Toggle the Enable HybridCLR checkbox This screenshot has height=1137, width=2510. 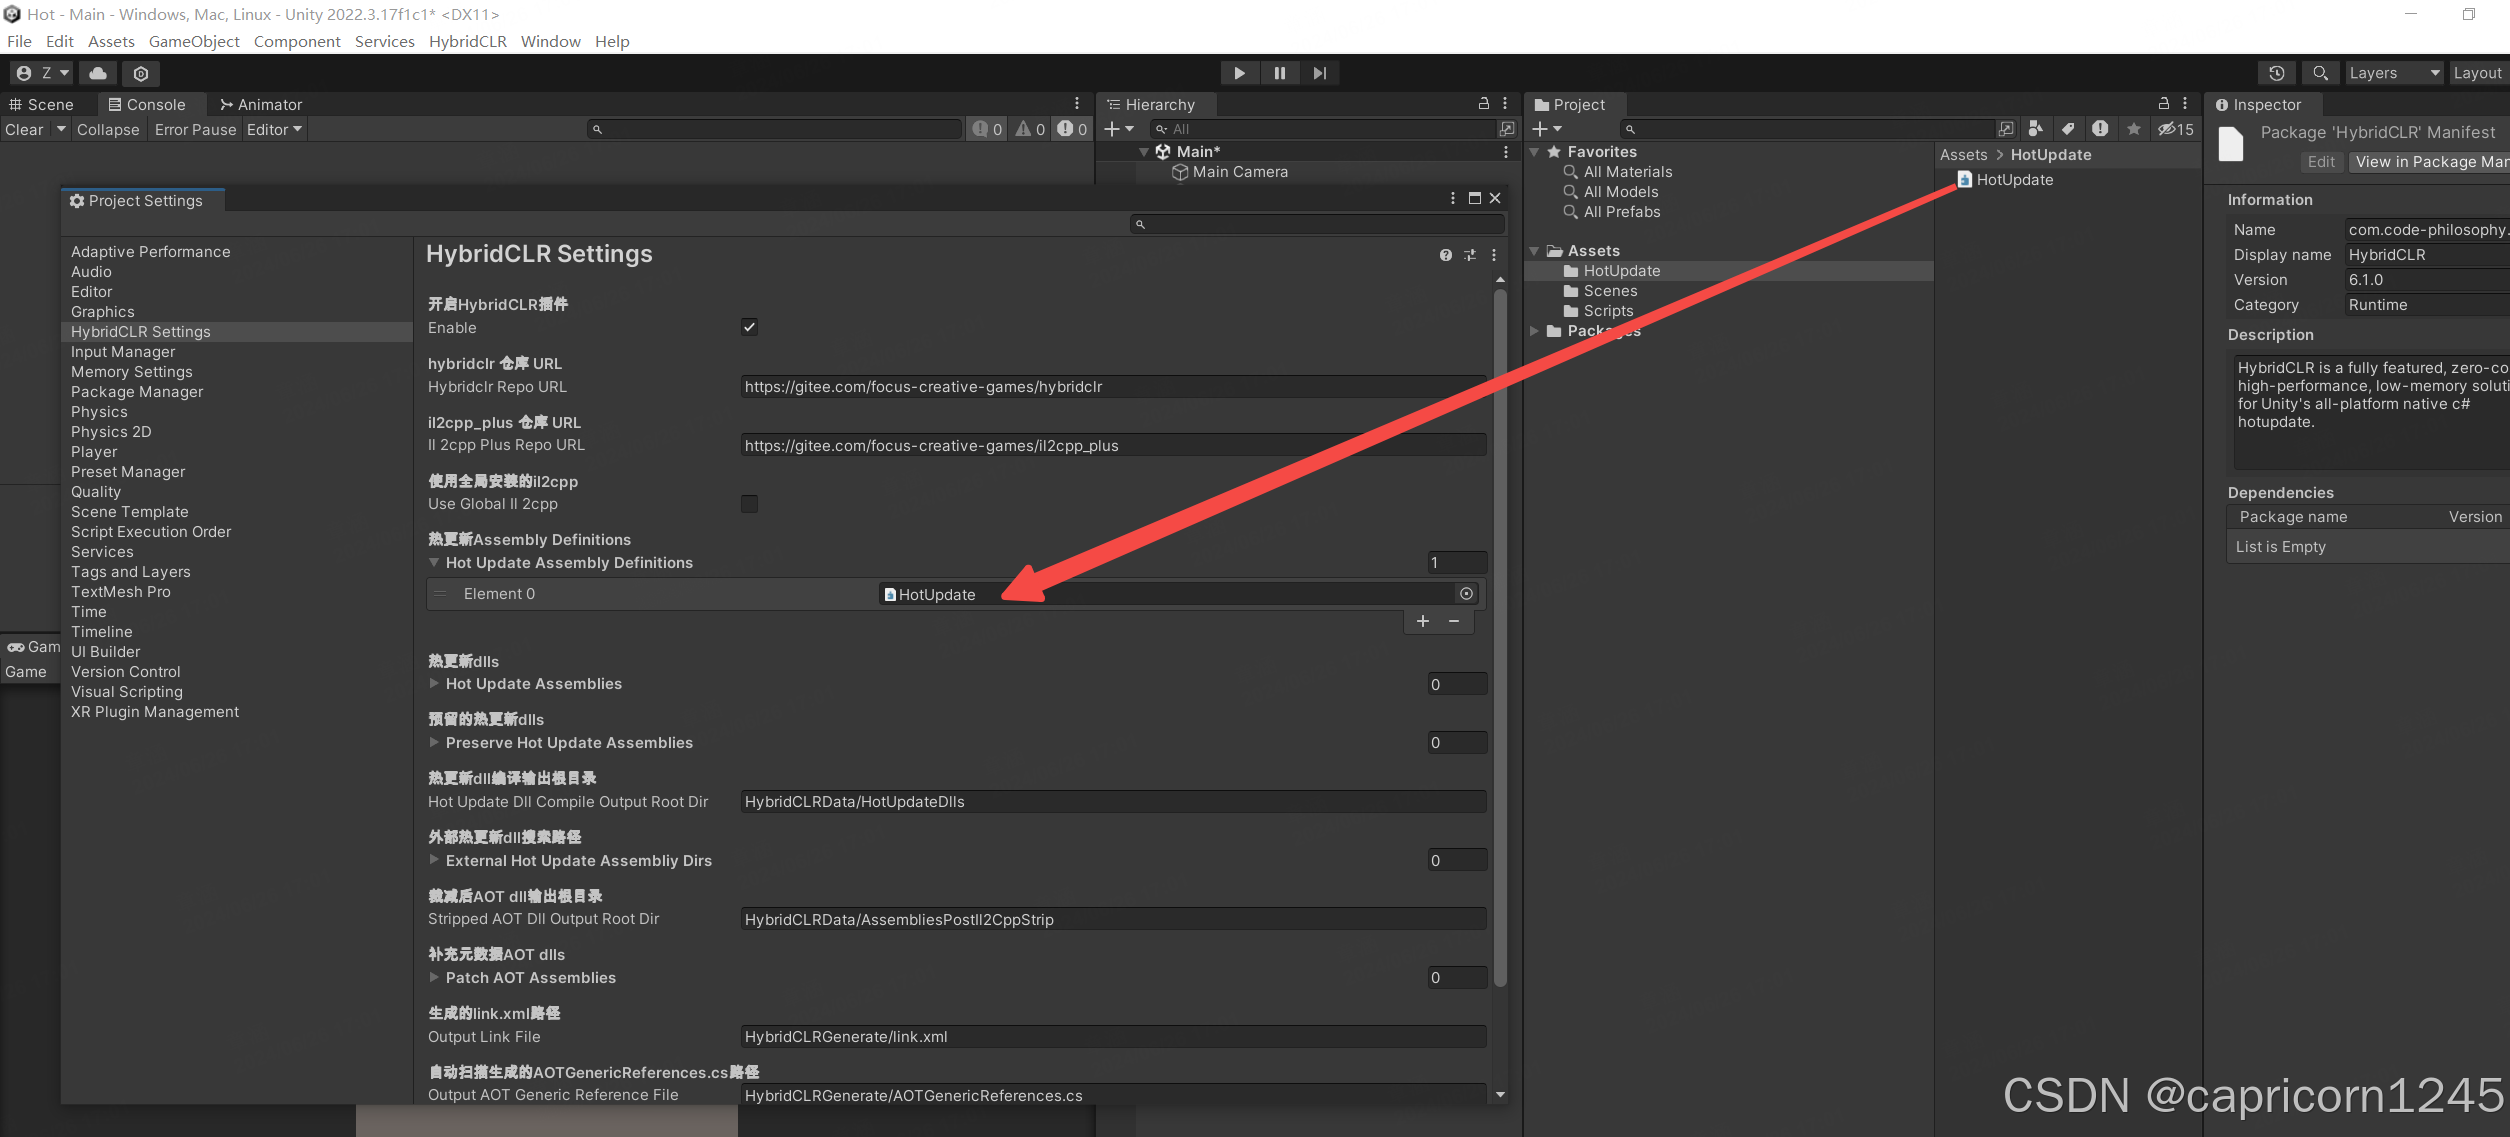[x=749, y=327]
